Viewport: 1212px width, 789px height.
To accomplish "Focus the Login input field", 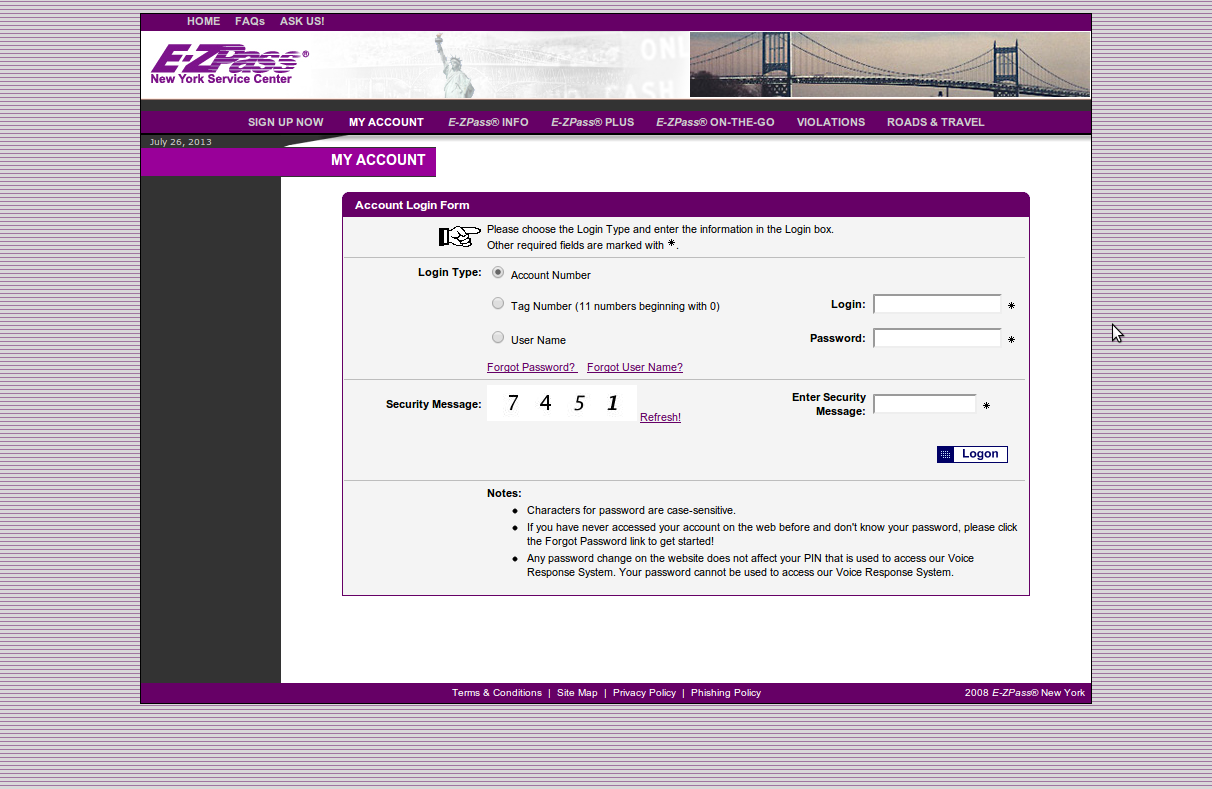I will pos(937,304).
